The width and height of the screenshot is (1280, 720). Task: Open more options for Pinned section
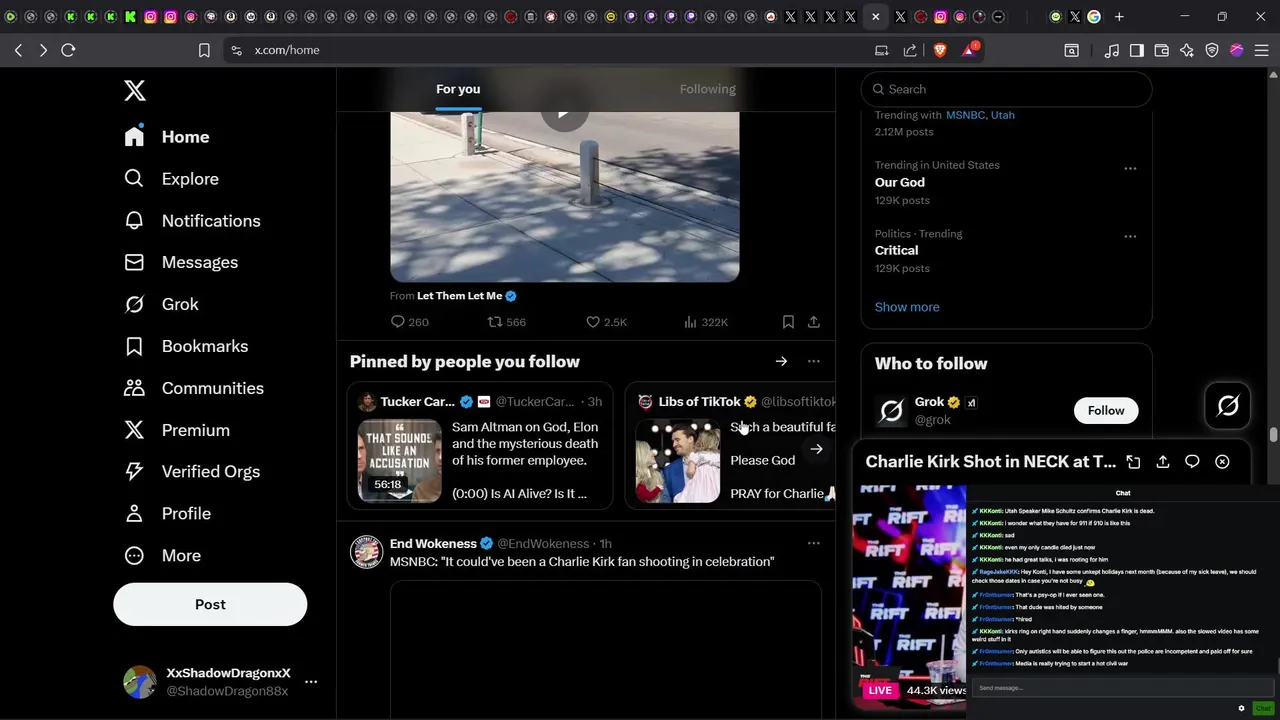click(814, 361)
